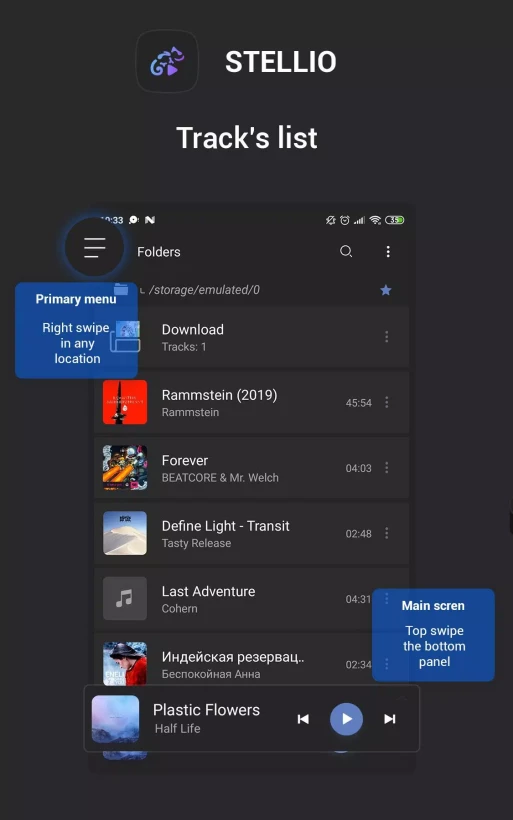Click the Define Light - Transit artwork
Viewport: 513px width, 820px height.
coord(125,533)
